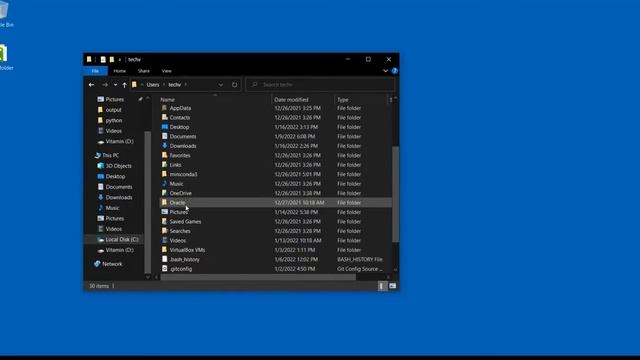Click the horizontal scrollbar of file list
Screen dimensions: 640x360
pyautogui.click(x=258, y=277)
